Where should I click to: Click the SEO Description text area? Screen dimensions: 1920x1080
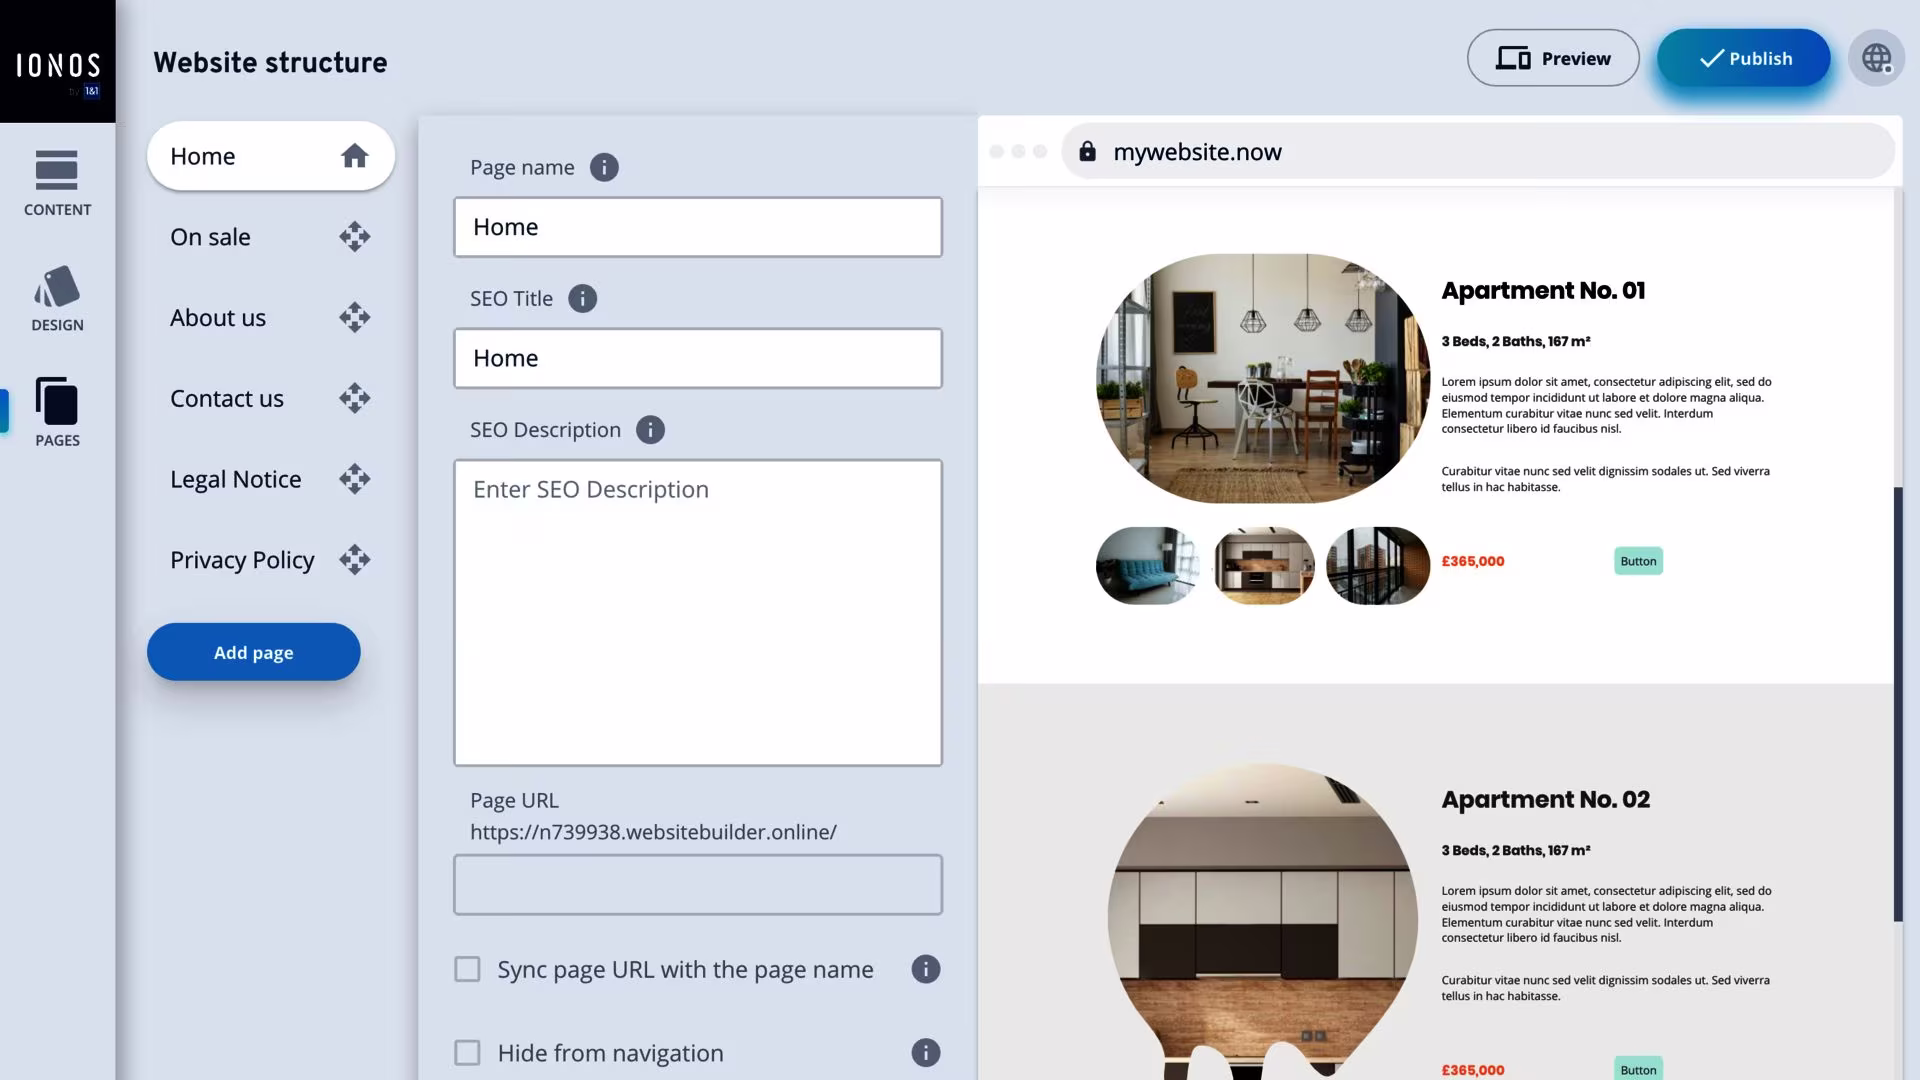click(698, 613)
